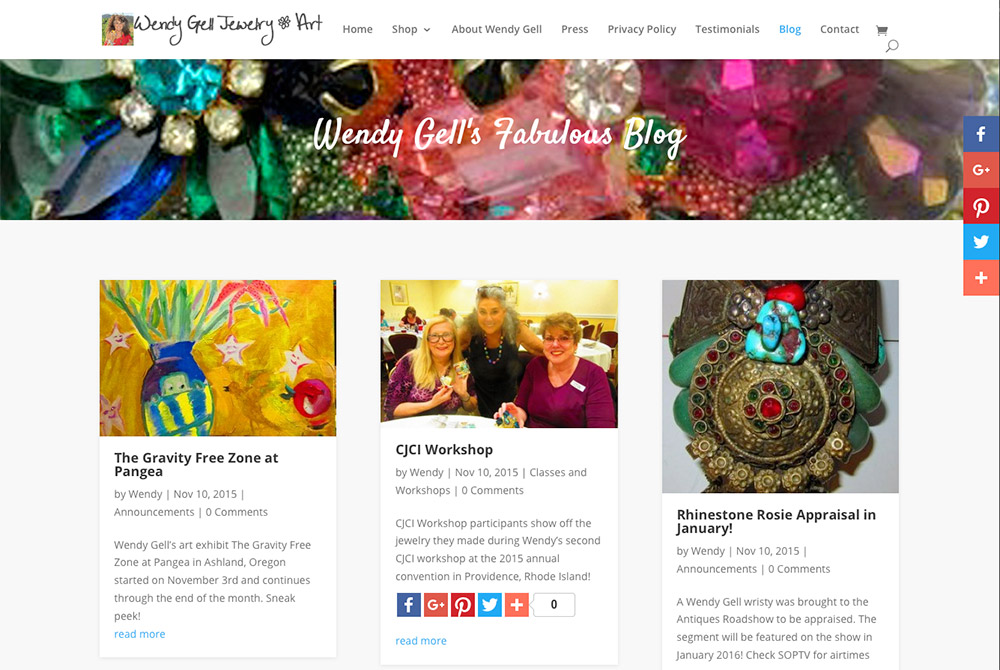
Task: Share on Google+ from the side bar
Action: point(981,170)
